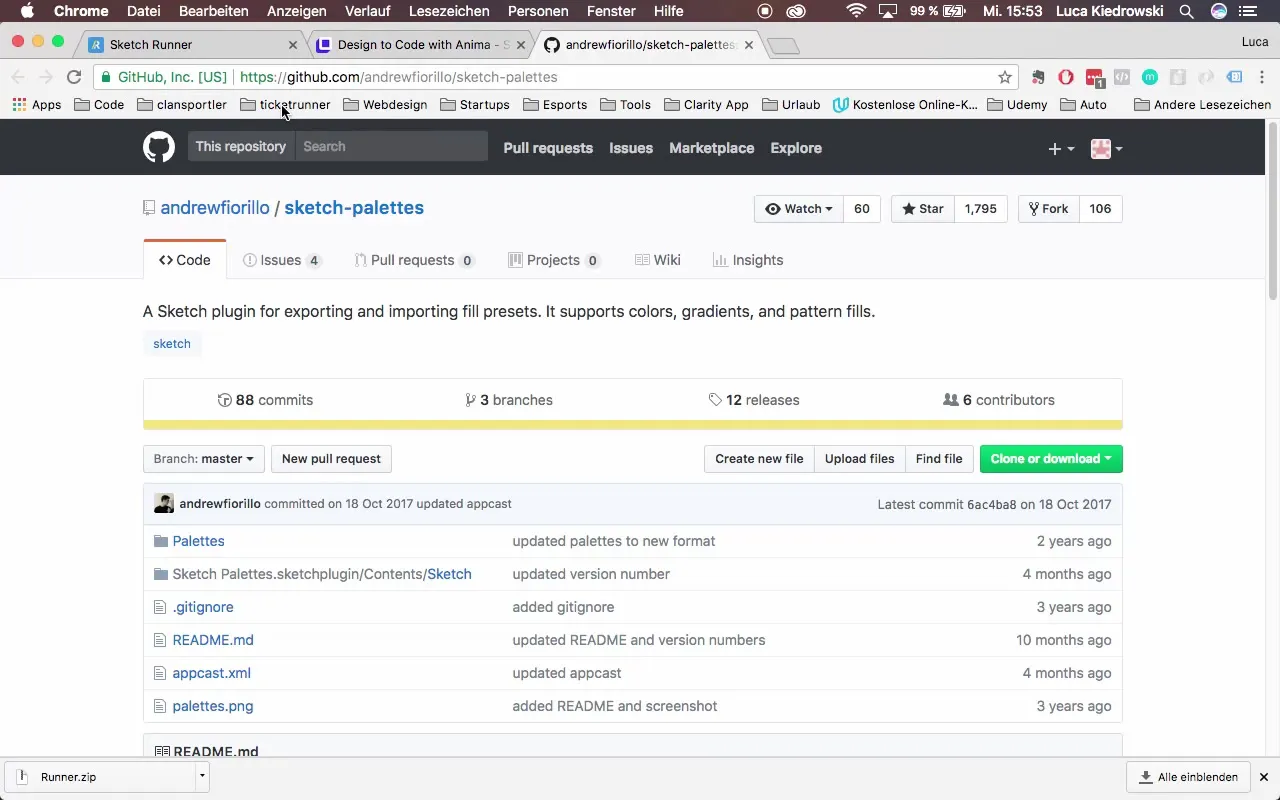The width and height of the screenshot is (1280, 800).
Task: Go back to previous page
Action: coord(18,77)
